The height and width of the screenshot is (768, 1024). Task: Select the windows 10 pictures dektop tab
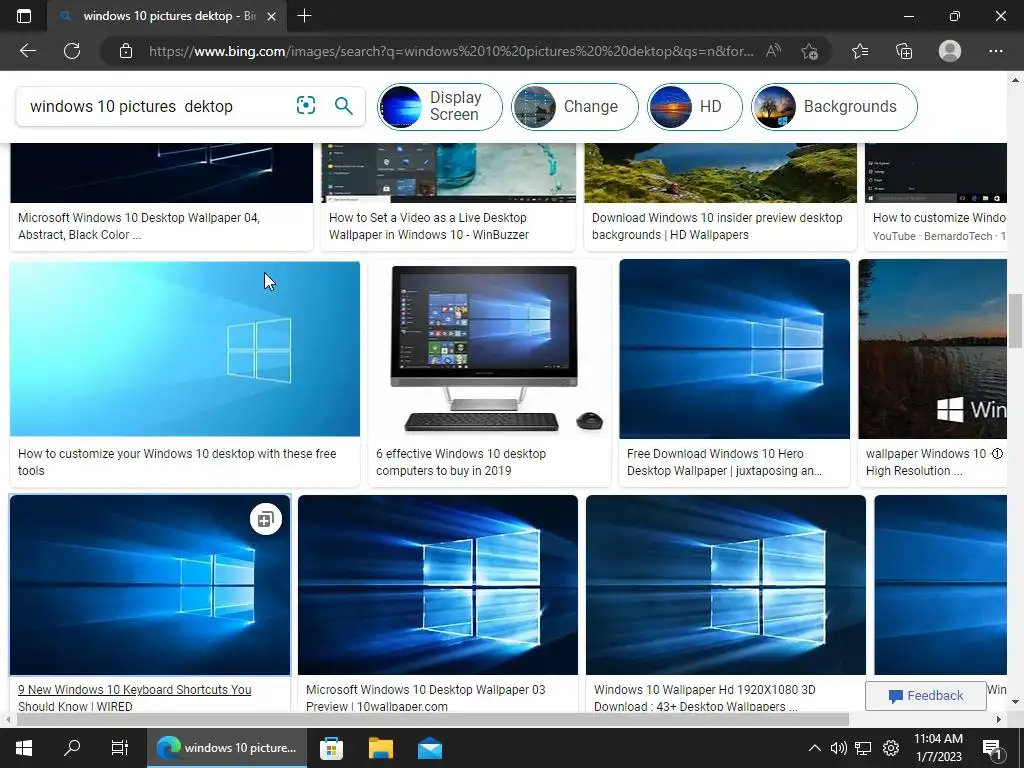point(167,16)
